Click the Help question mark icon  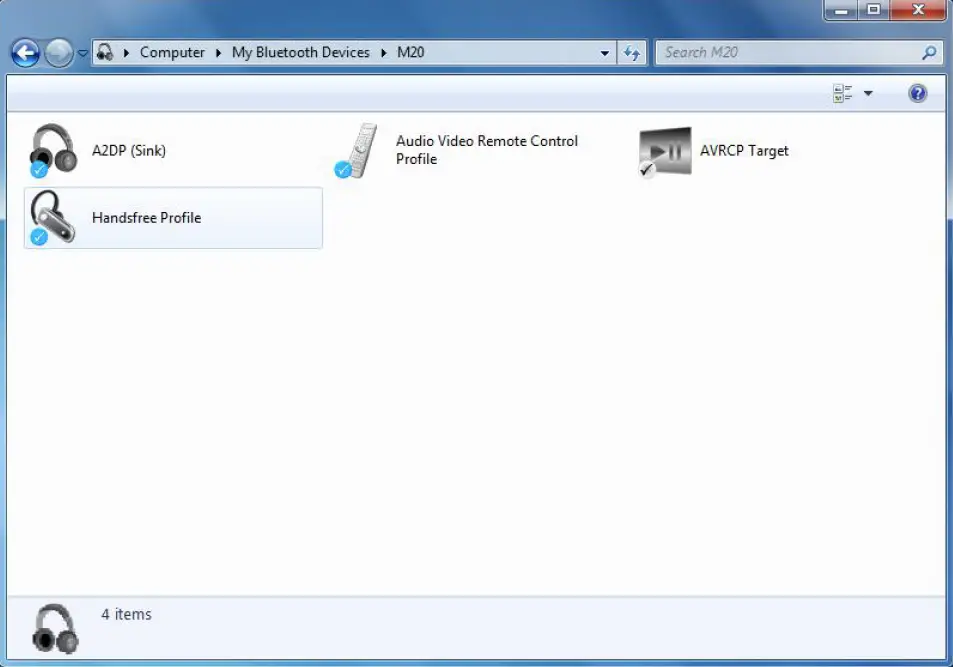[x=917, y=93]
